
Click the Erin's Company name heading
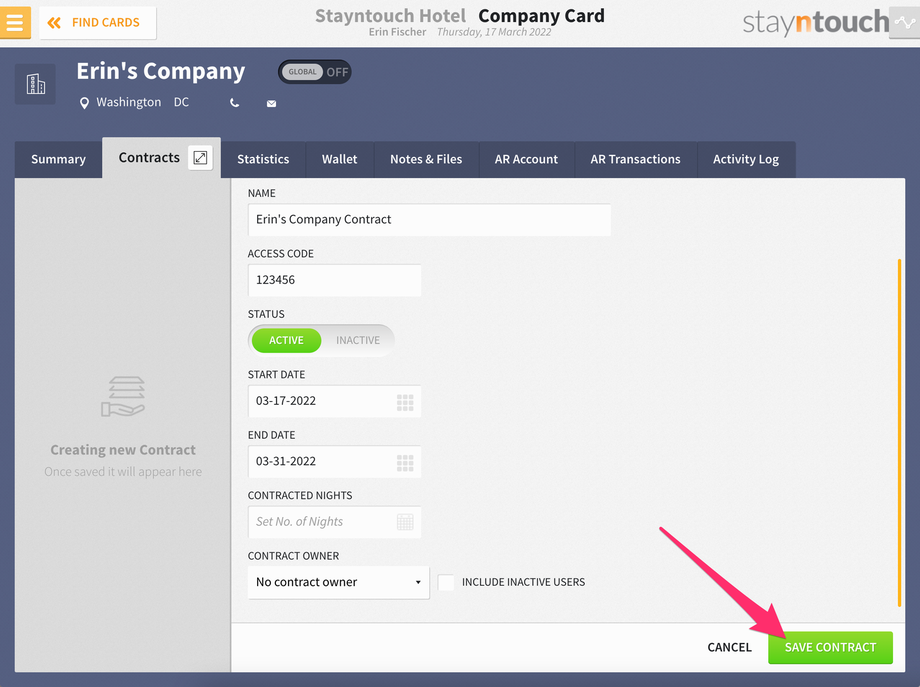pos(161,71)
